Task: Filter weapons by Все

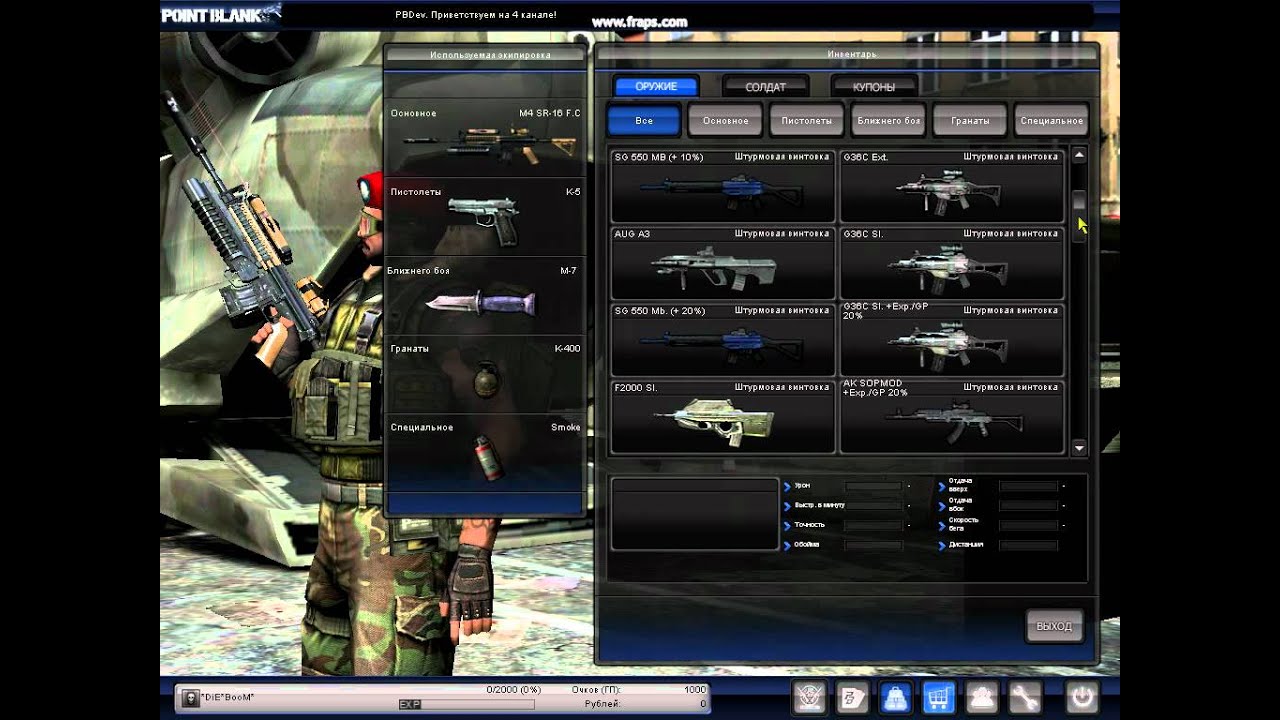Action: click(644, 121)
